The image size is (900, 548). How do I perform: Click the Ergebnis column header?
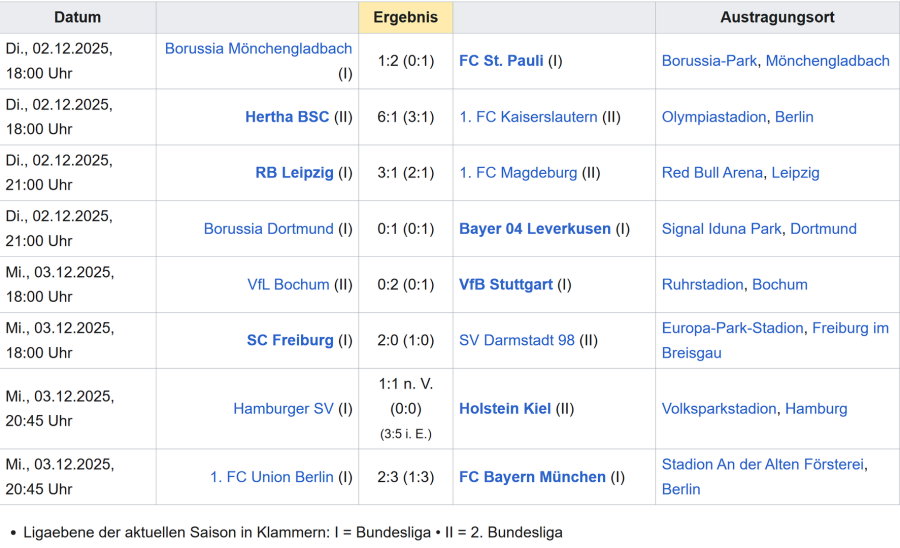[405, 17]
